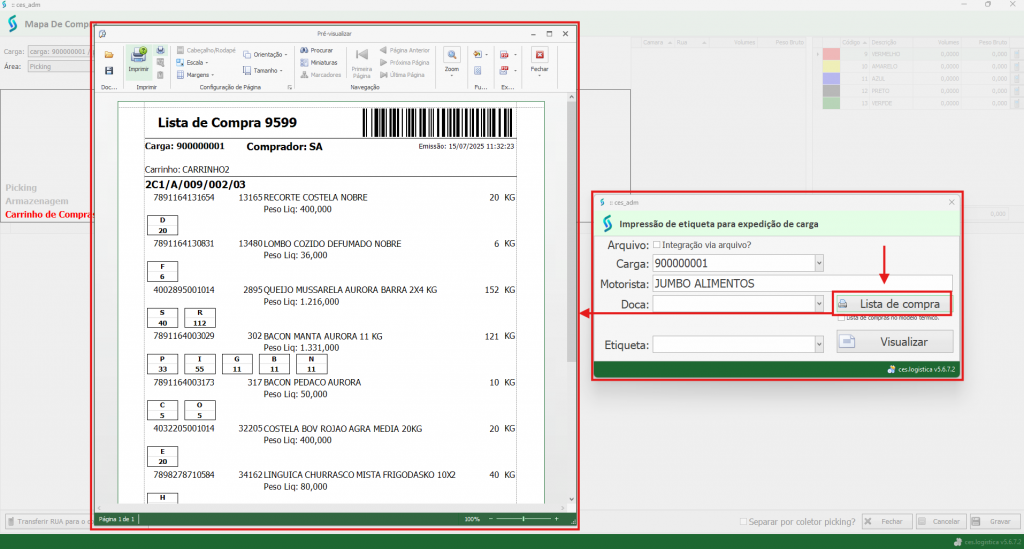
Task: Click the zoom in plus in status bar
Action: (556, 519)
